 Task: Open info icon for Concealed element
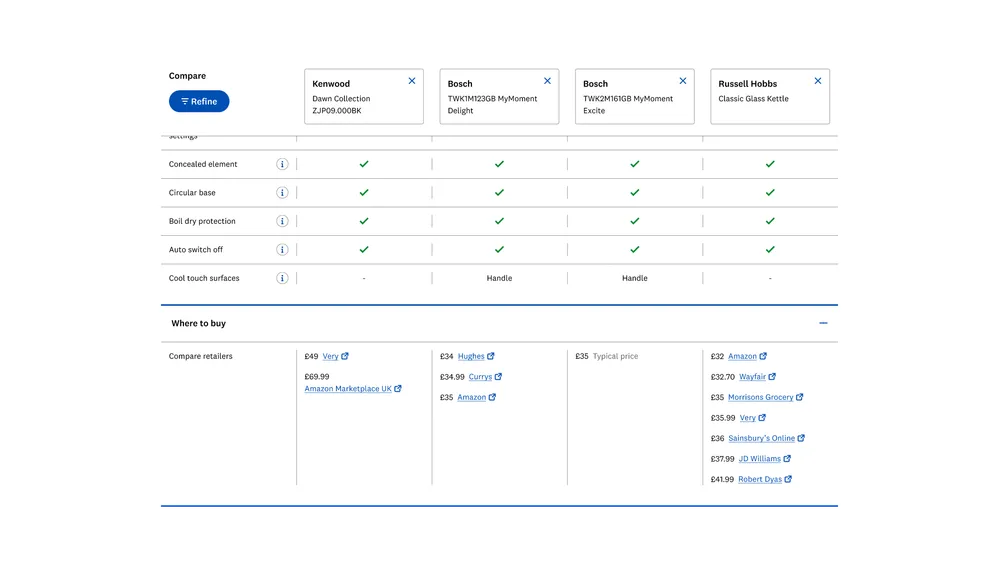click(x=282, y=164)
